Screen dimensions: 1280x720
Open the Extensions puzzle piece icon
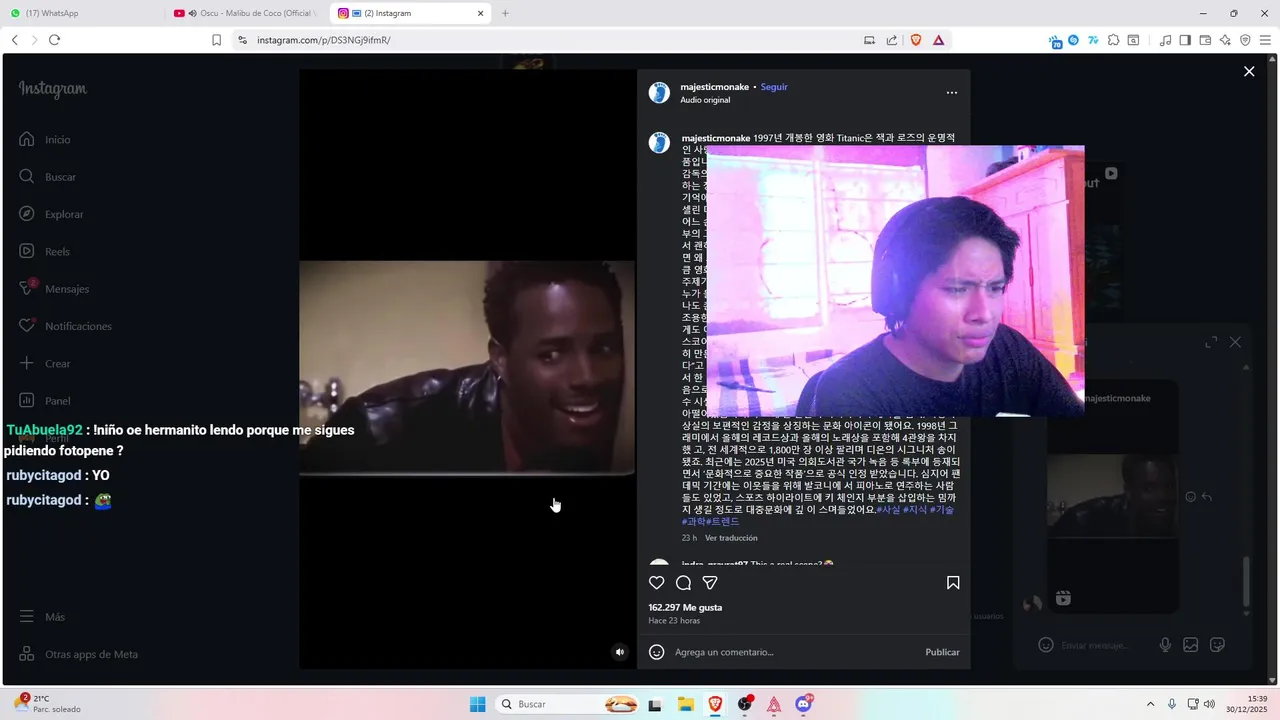[x=1113, y=40]
